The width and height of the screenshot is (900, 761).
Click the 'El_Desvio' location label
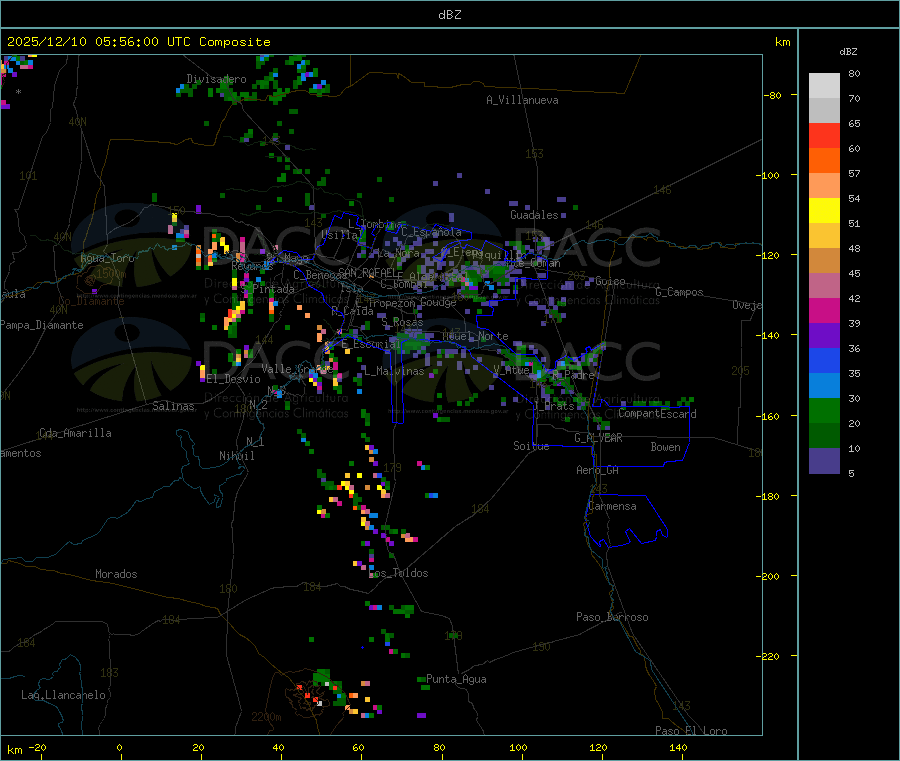pyautogui.click(x=234, y=379)
